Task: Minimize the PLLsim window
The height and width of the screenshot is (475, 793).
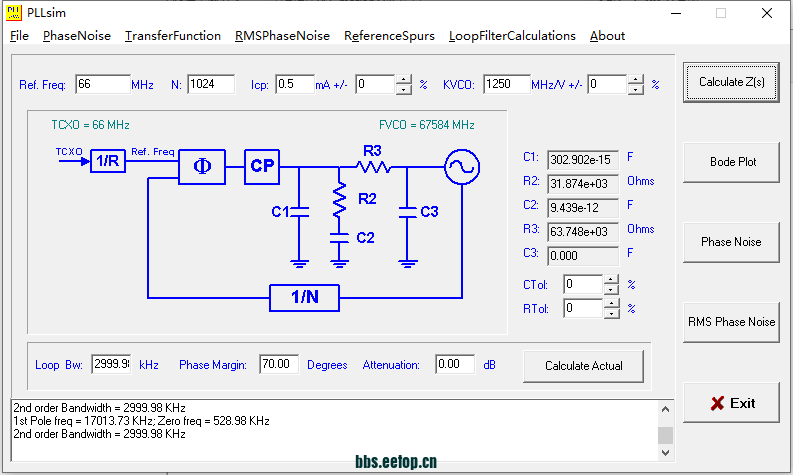Action: coord(676,13)
